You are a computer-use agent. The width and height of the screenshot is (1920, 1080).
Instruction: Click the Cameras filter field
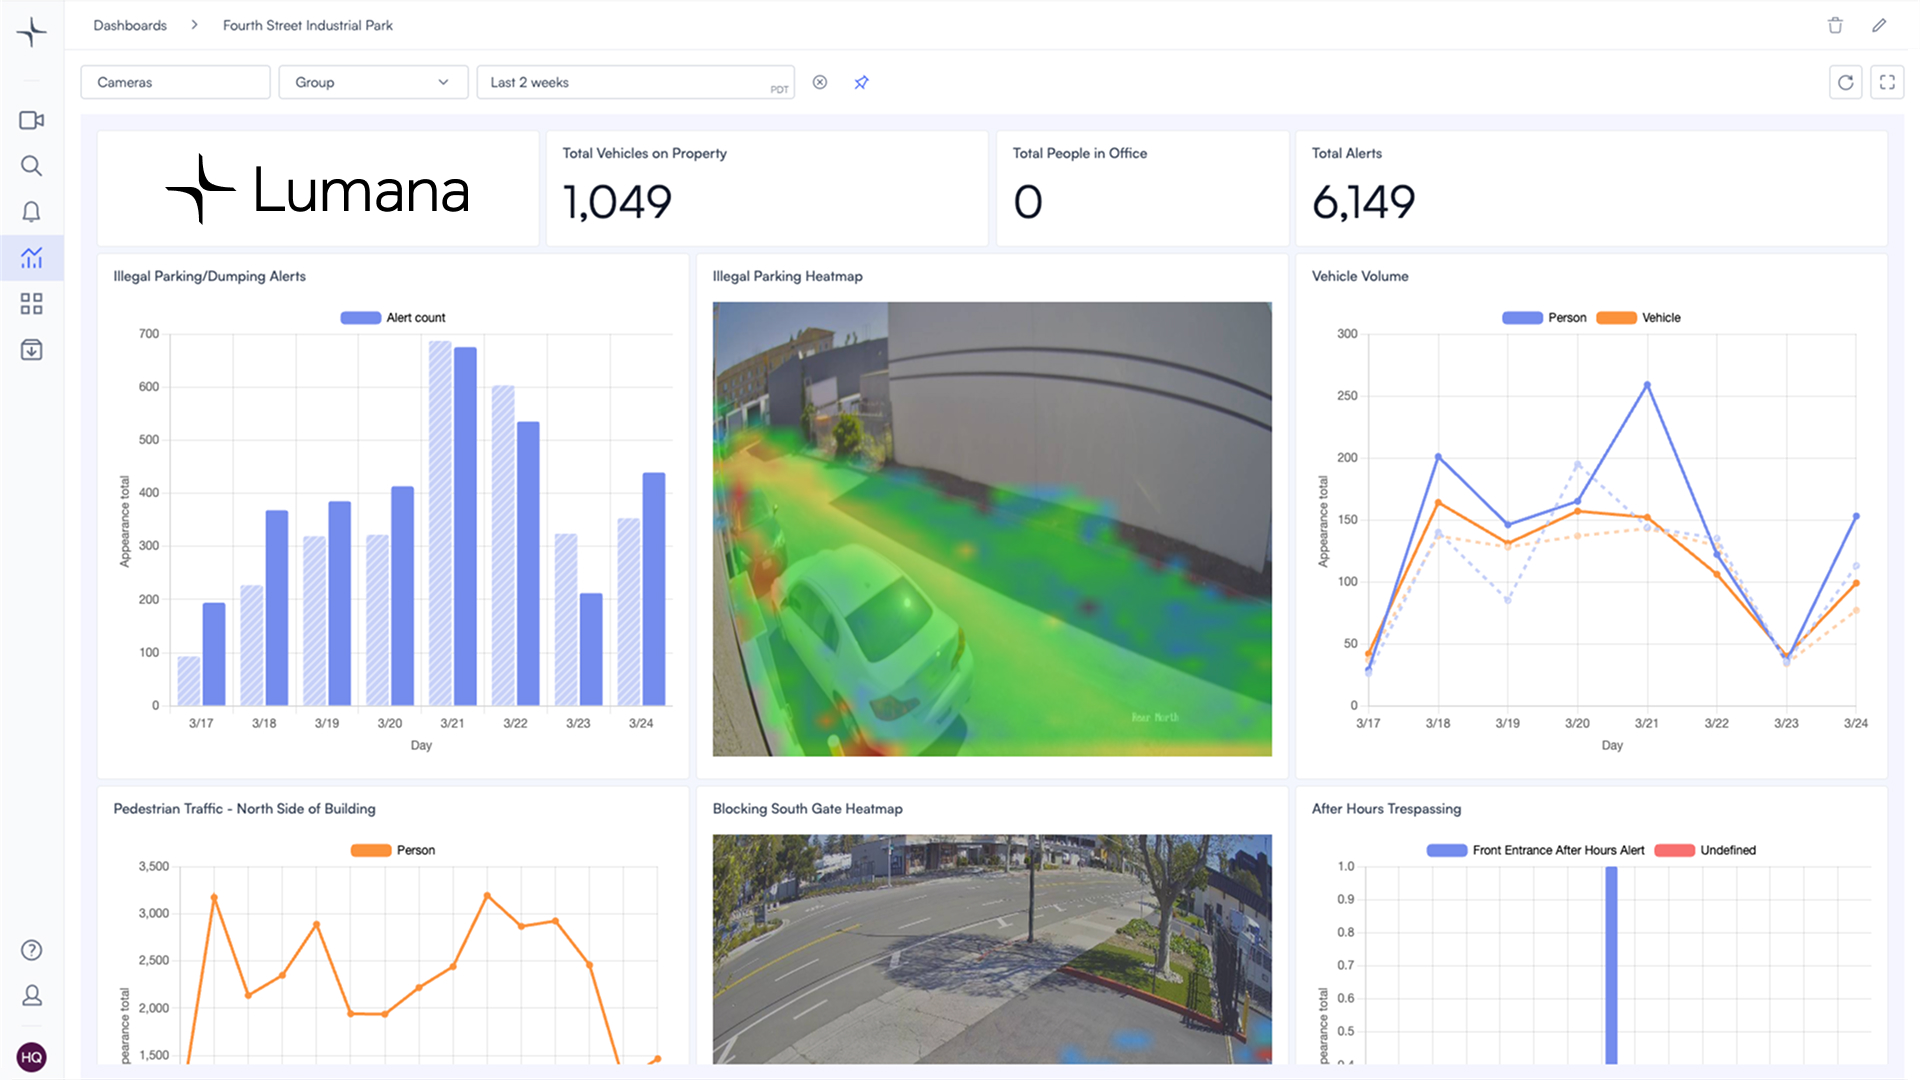click(x=175, y=82)
